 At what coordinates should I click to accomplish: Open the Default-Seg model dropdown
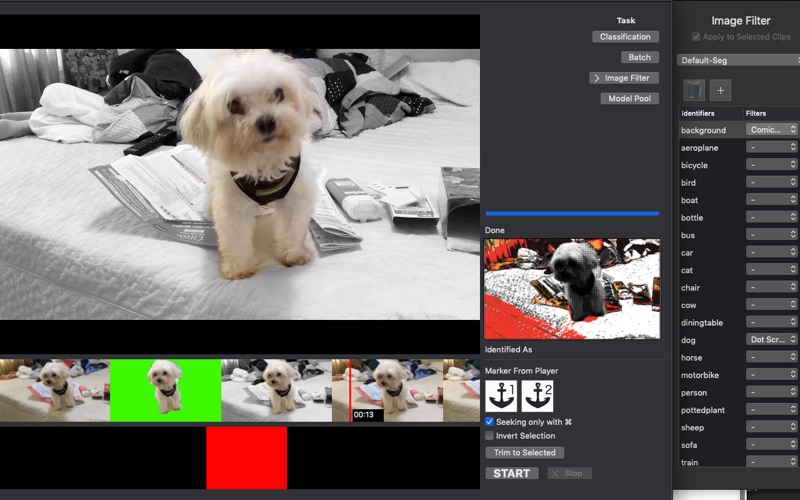click(739, 60)
